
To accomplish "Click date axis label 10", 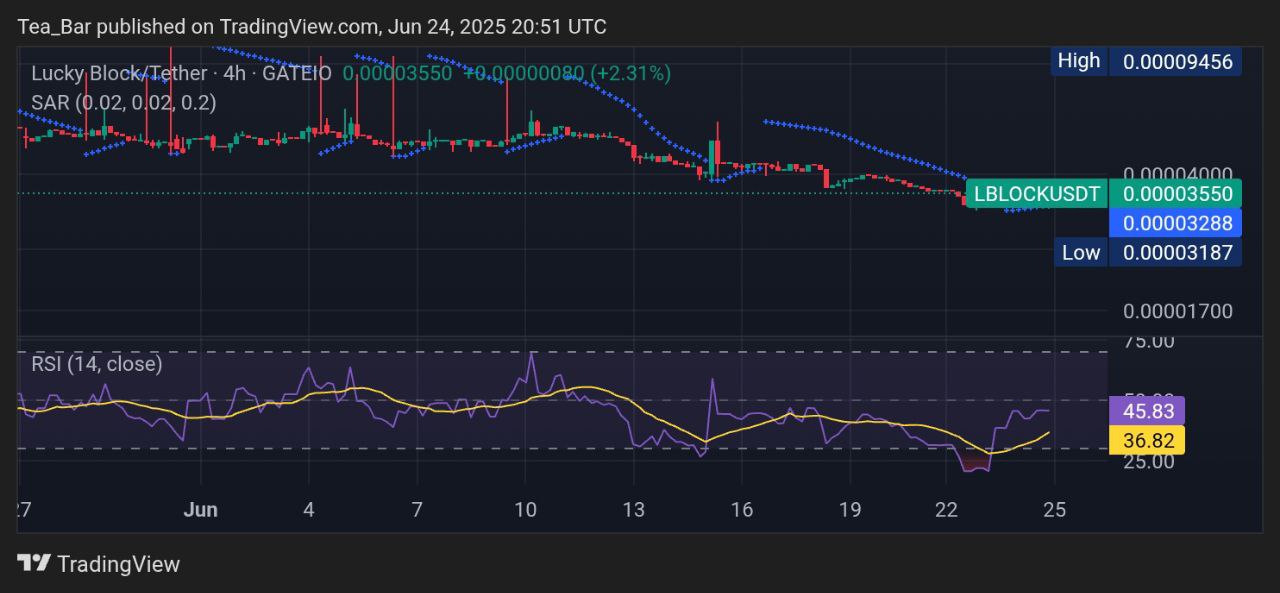I will (525, 510).
